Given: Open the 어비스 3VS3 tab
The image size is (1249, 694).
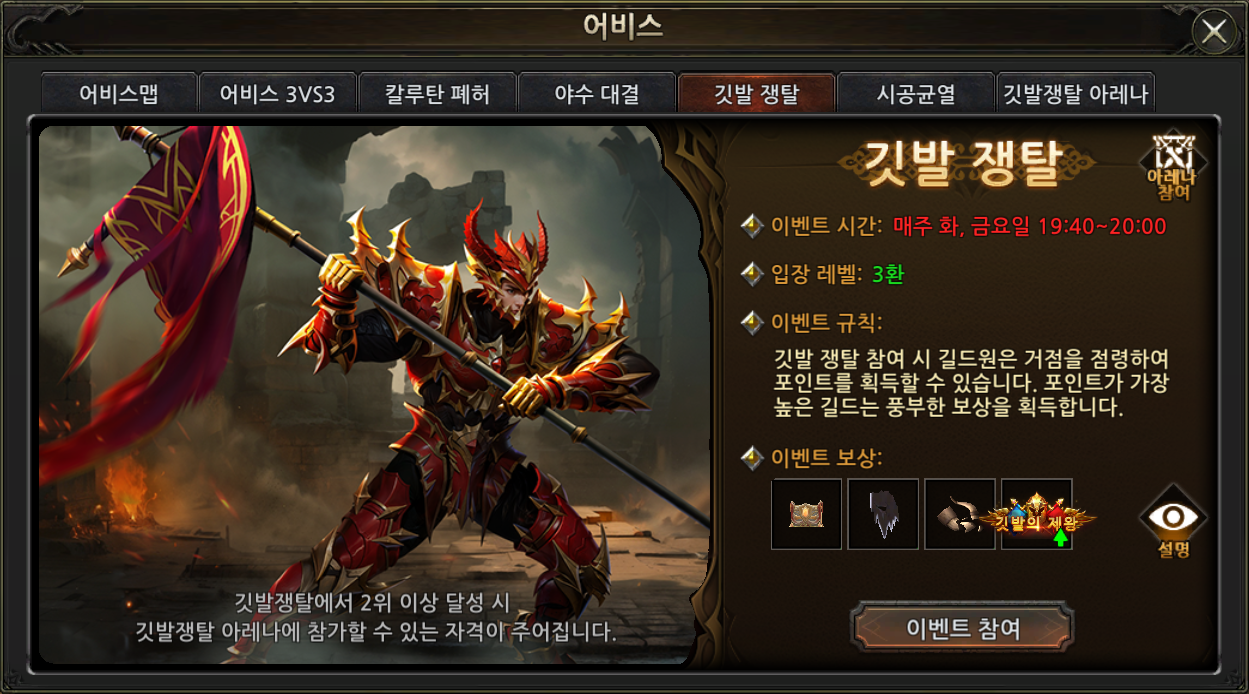Looking at the screenshot, I should 277,94.
